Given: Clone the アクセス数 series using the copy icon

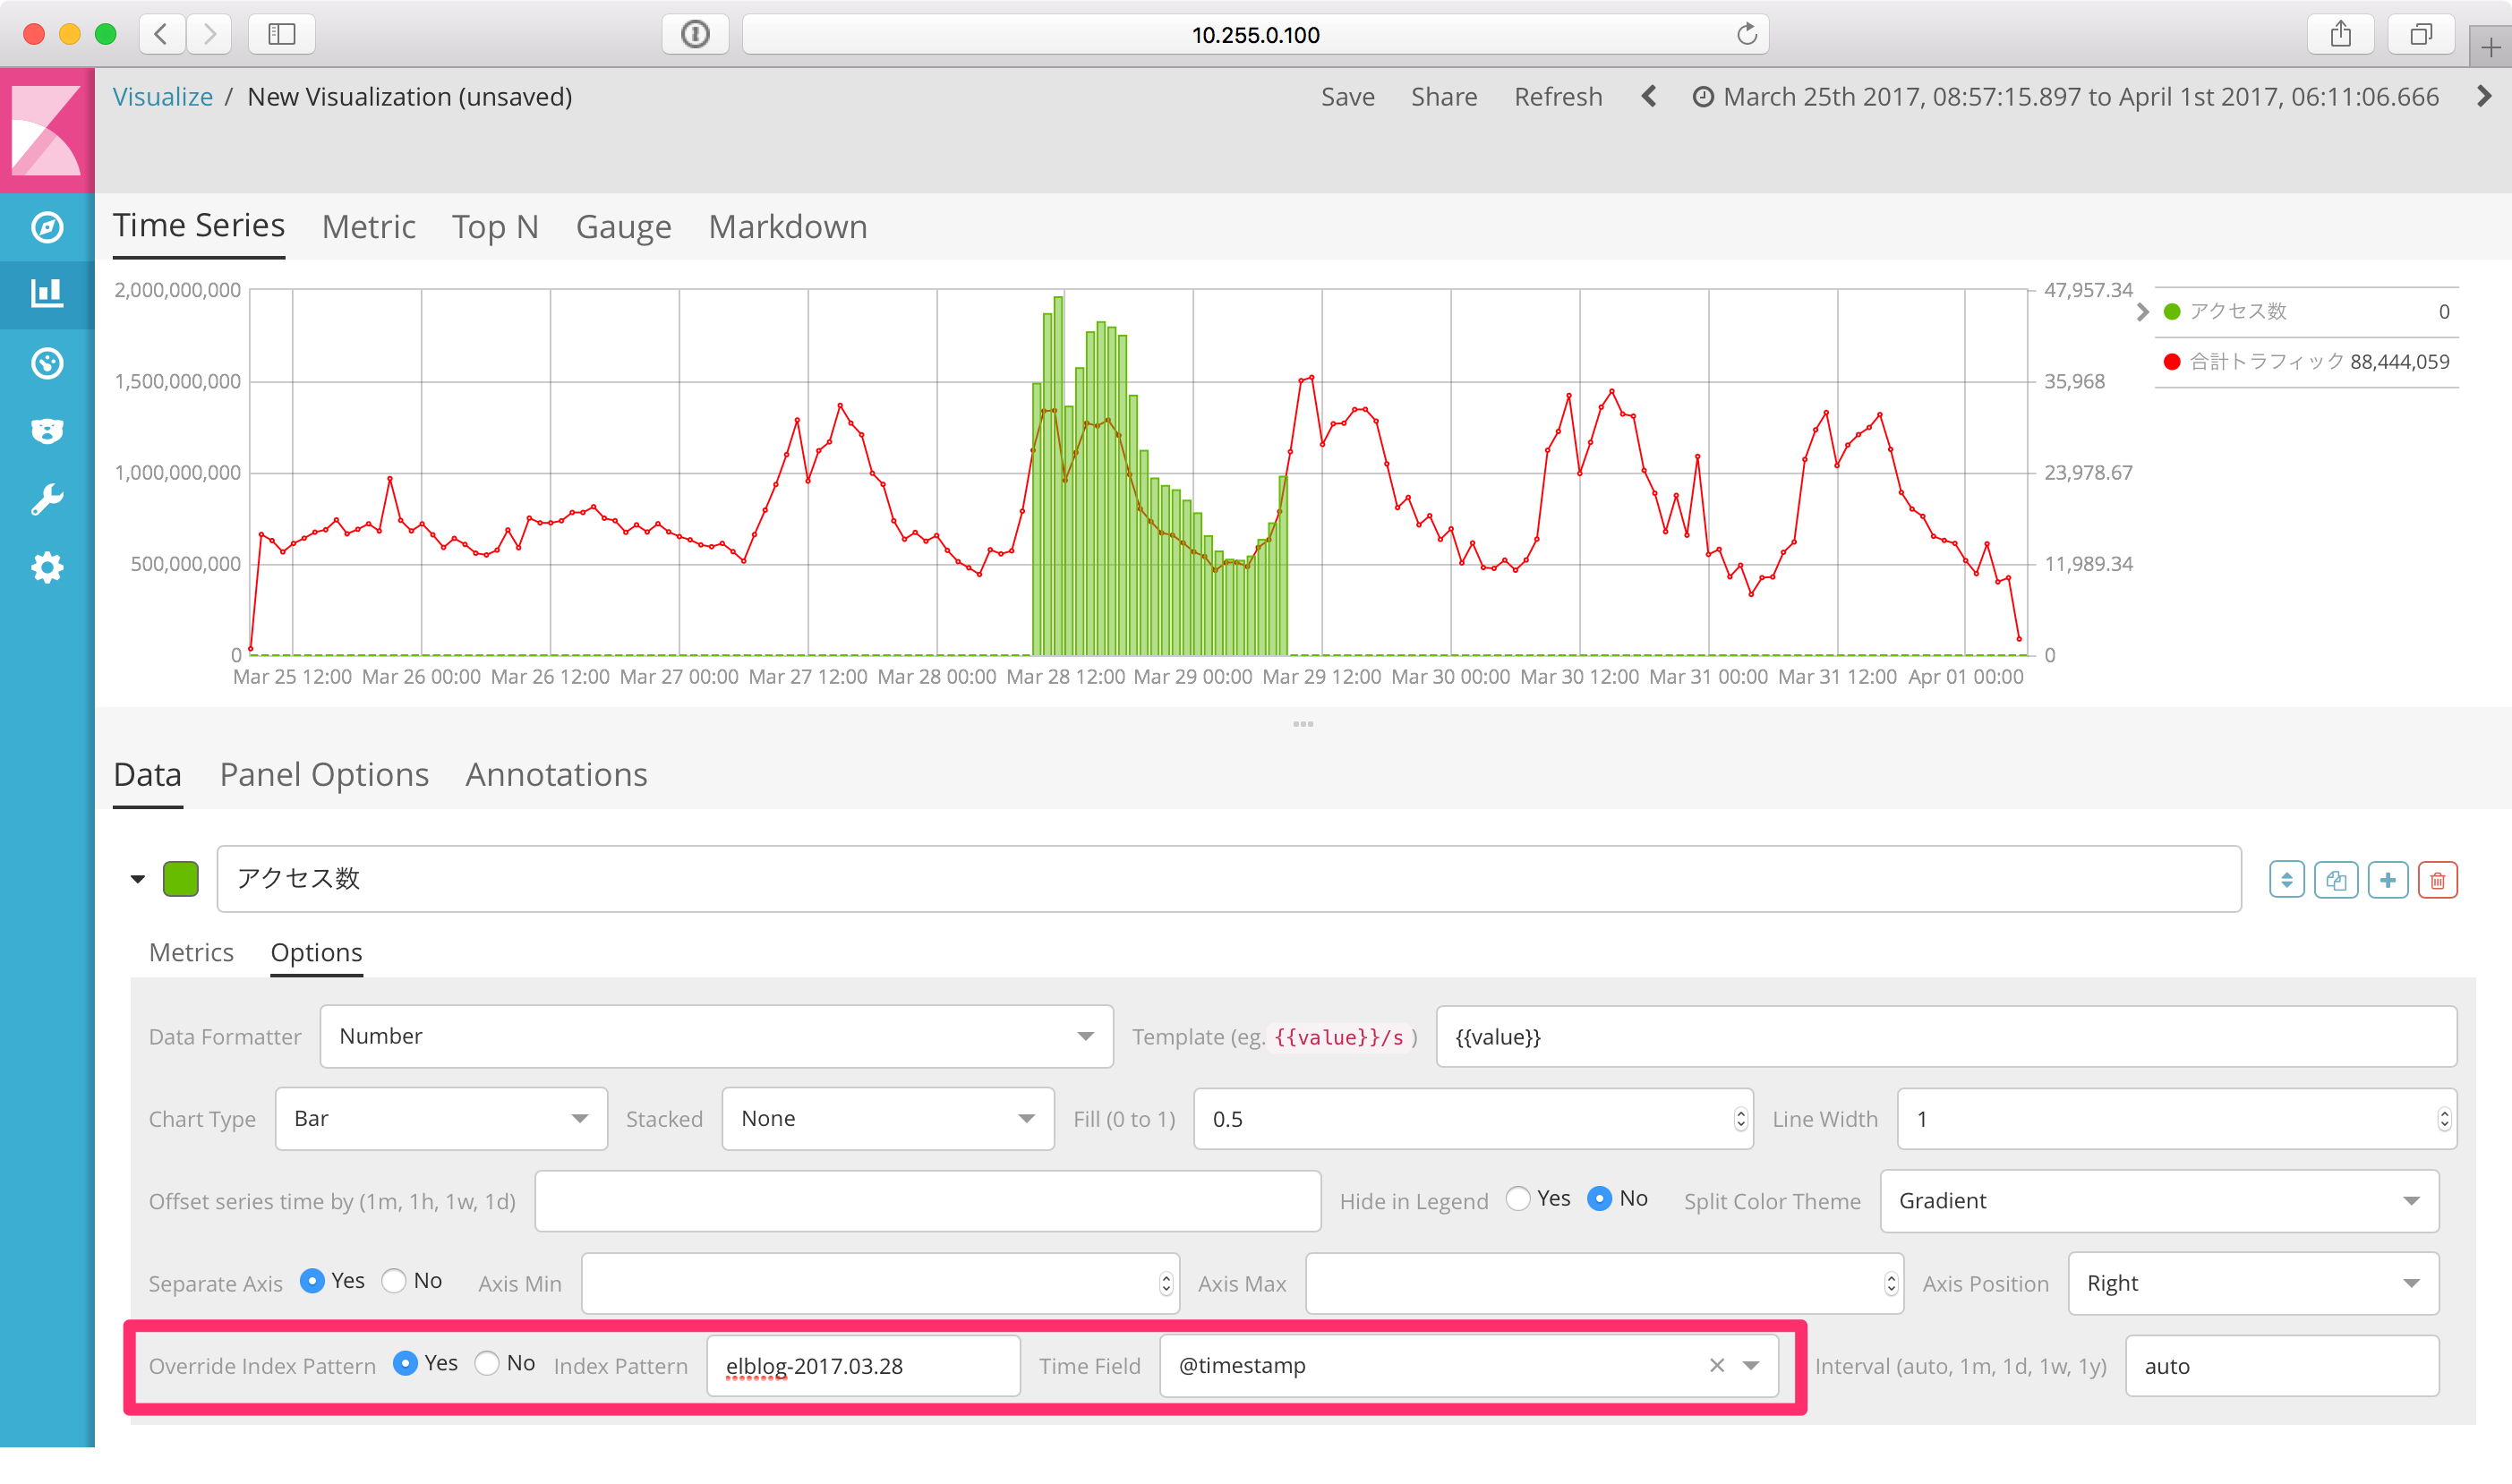Looking at the screenshot, I should 2336,879.
